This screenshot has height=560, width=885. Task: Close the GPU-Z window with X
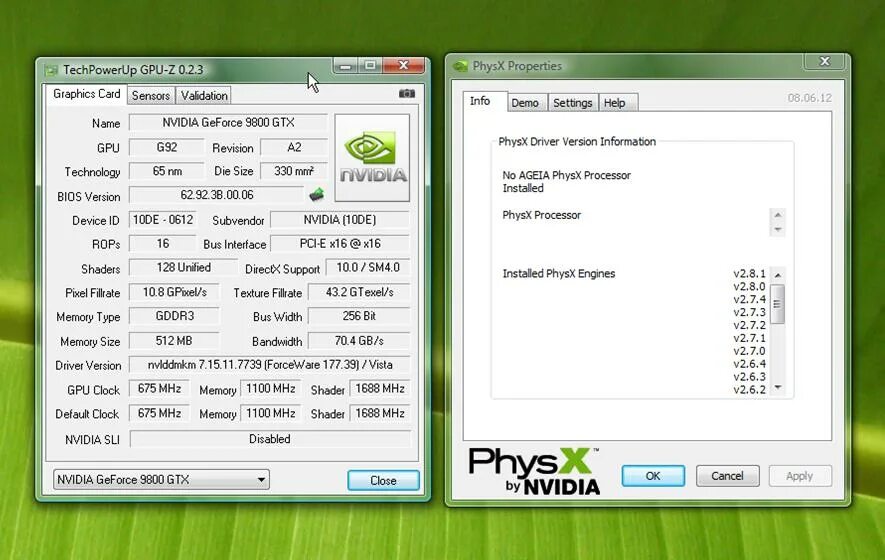click(404, 65)
